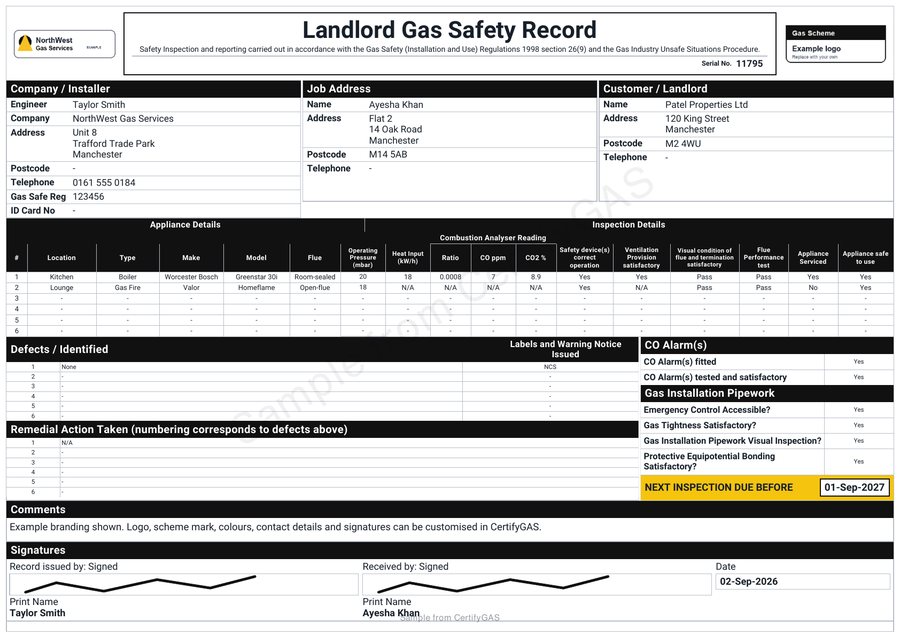
Task: Select Appliance Serviced No for Lounge
Action: (813, 288)
